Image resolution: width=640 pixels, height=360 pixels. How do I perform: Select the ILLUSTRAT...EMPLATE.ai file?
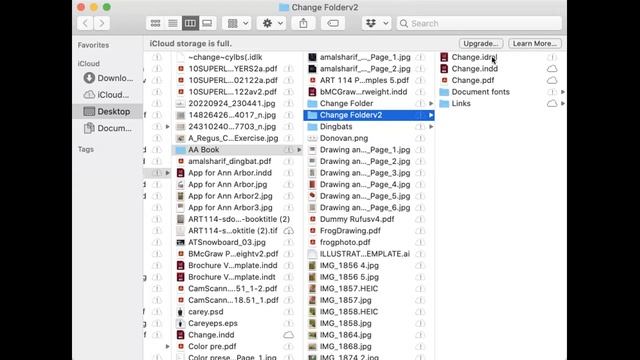point(364,254)
